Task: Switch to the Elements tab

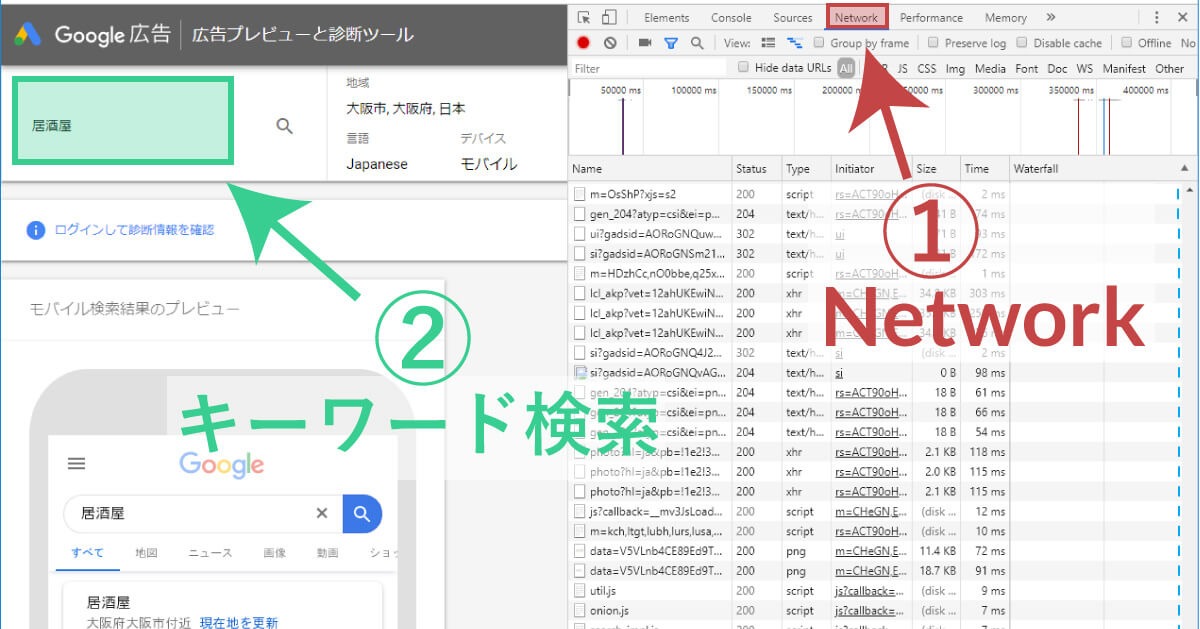Action: [x=667, y=17]
